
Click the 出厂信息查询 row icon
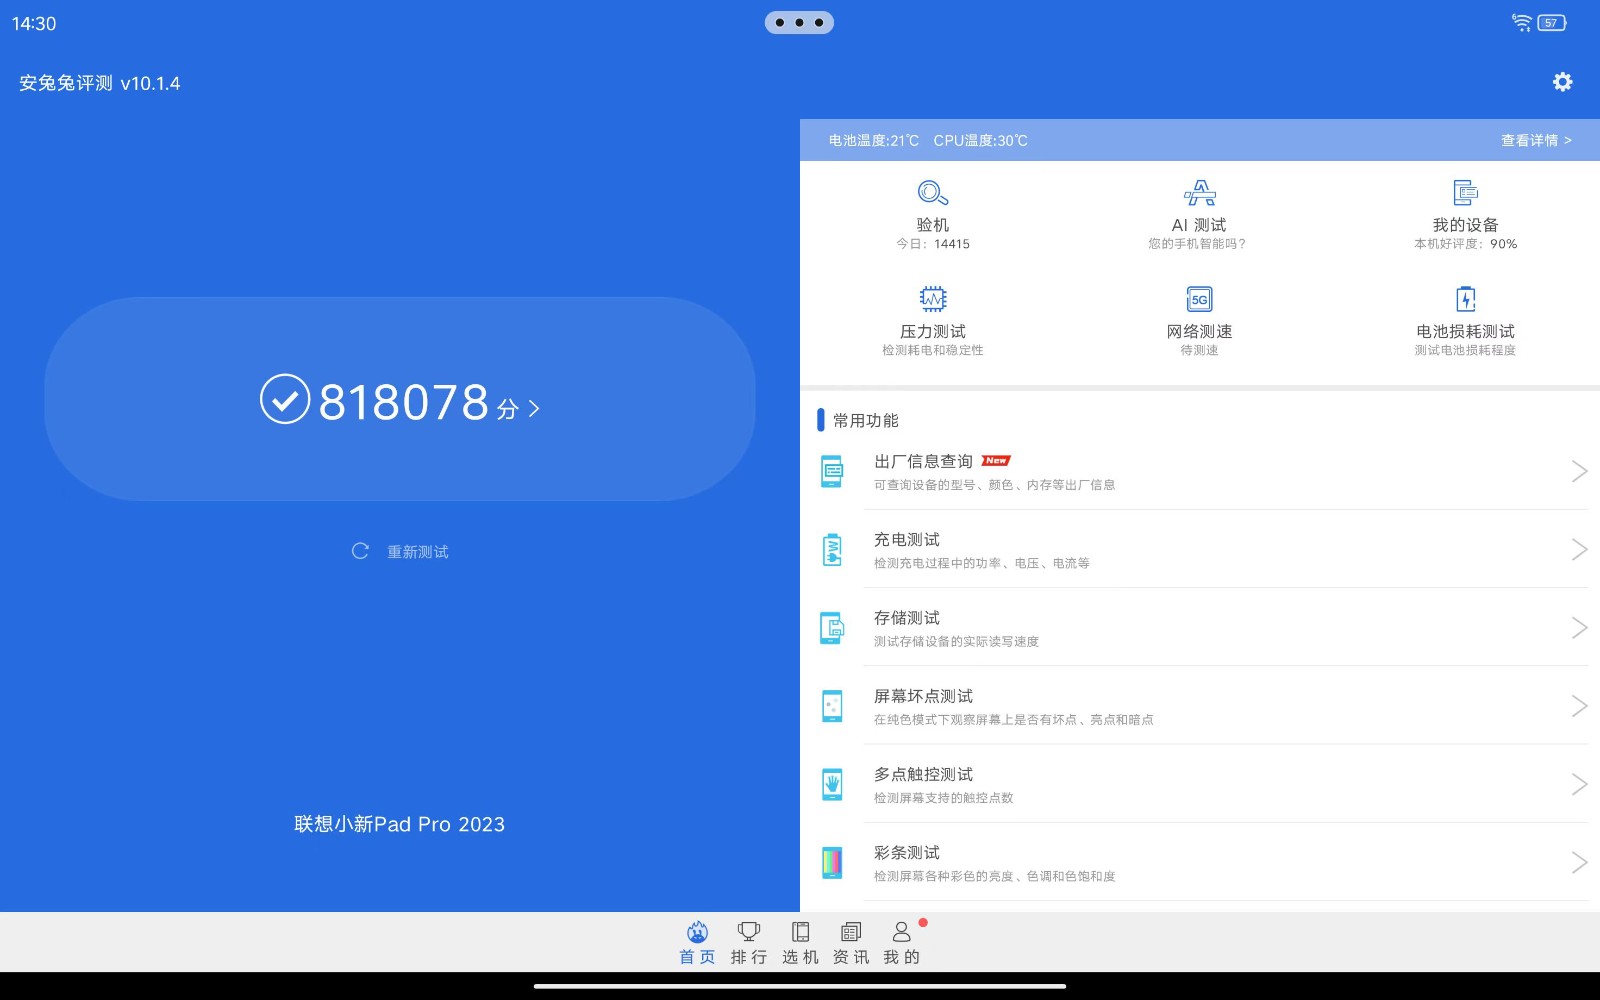click(832, 471)
